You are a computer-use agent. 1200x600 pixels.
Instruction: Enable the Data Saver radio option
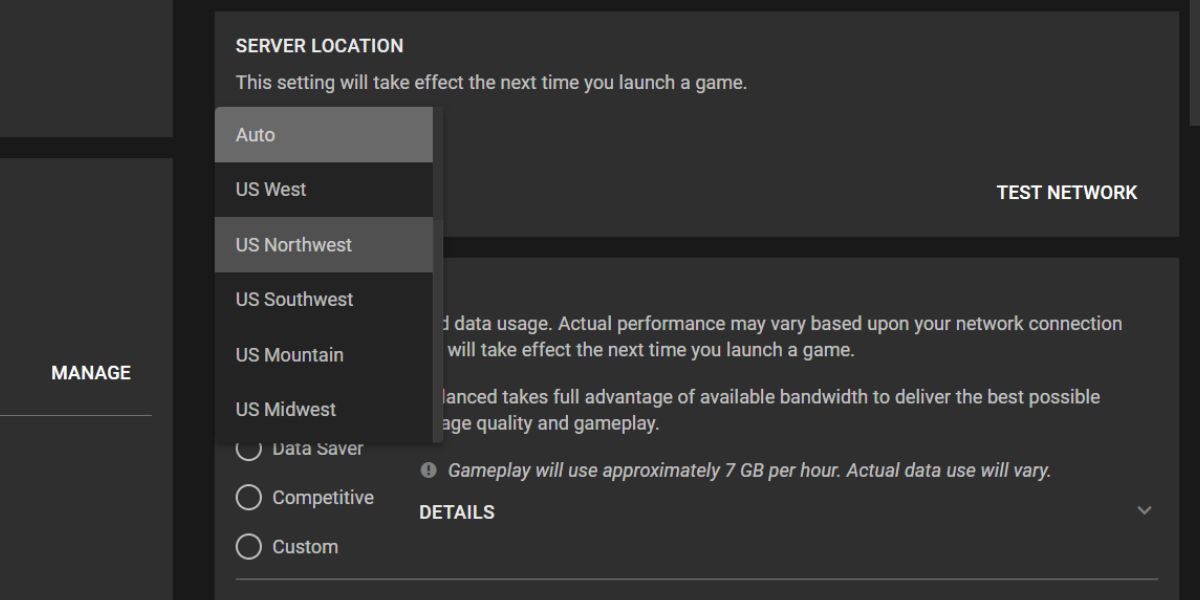tap(248, 450)
